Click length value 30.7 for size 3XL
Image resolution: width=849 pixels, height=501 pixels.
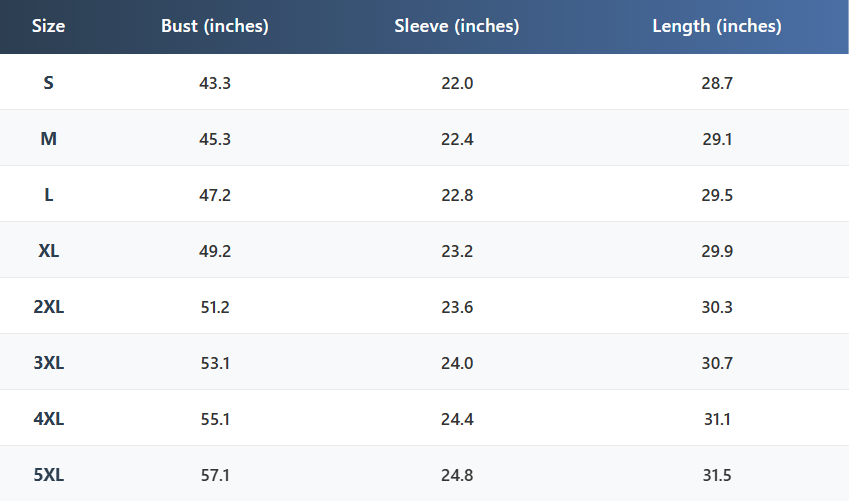coord(717,363)
